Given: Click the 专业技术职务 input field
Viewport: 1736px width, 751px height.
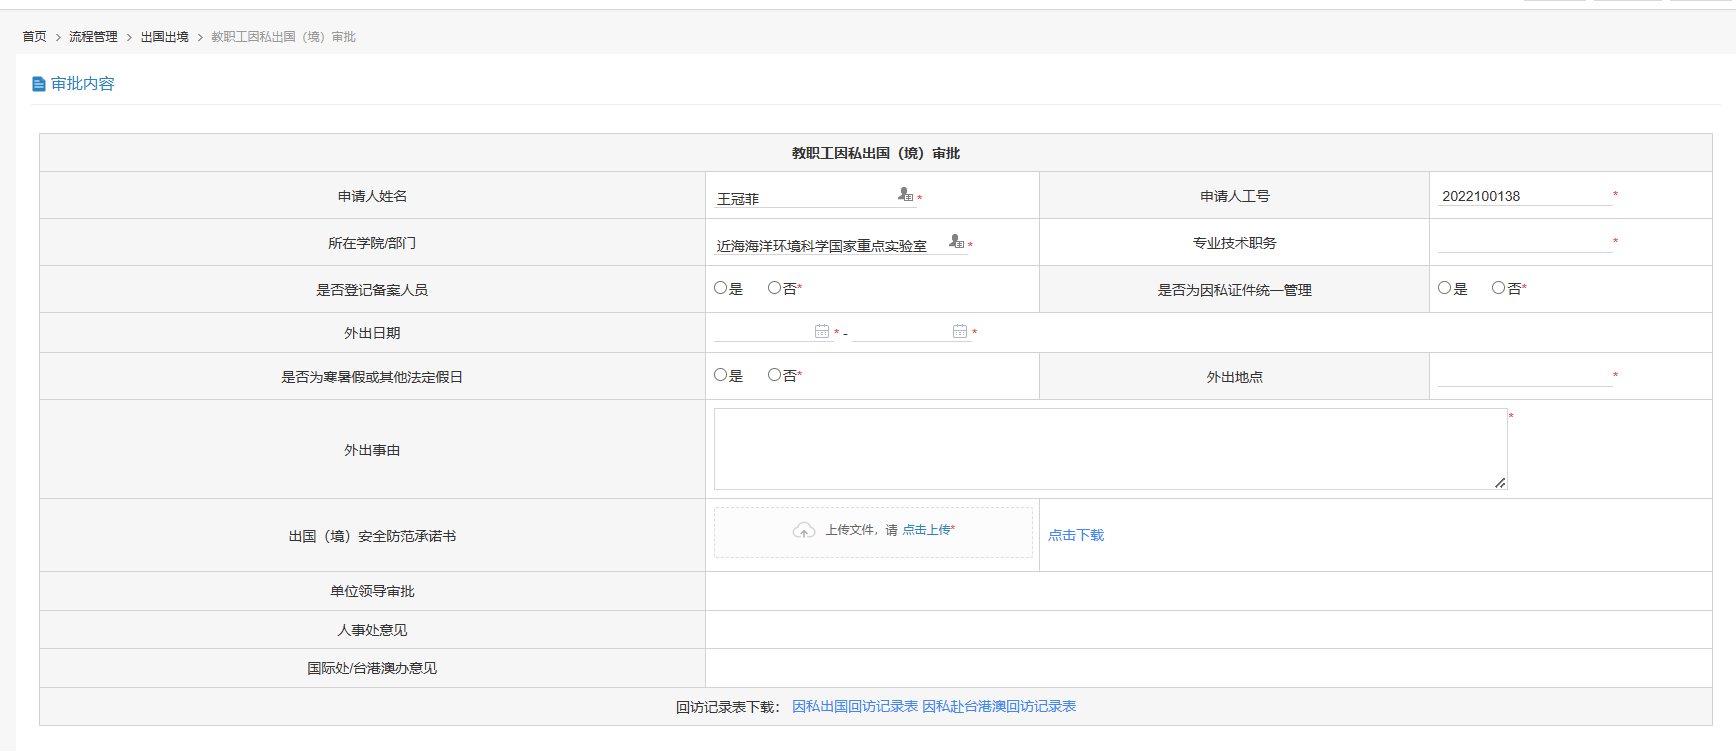Looking at the screenshot, I should [1524, 242].
